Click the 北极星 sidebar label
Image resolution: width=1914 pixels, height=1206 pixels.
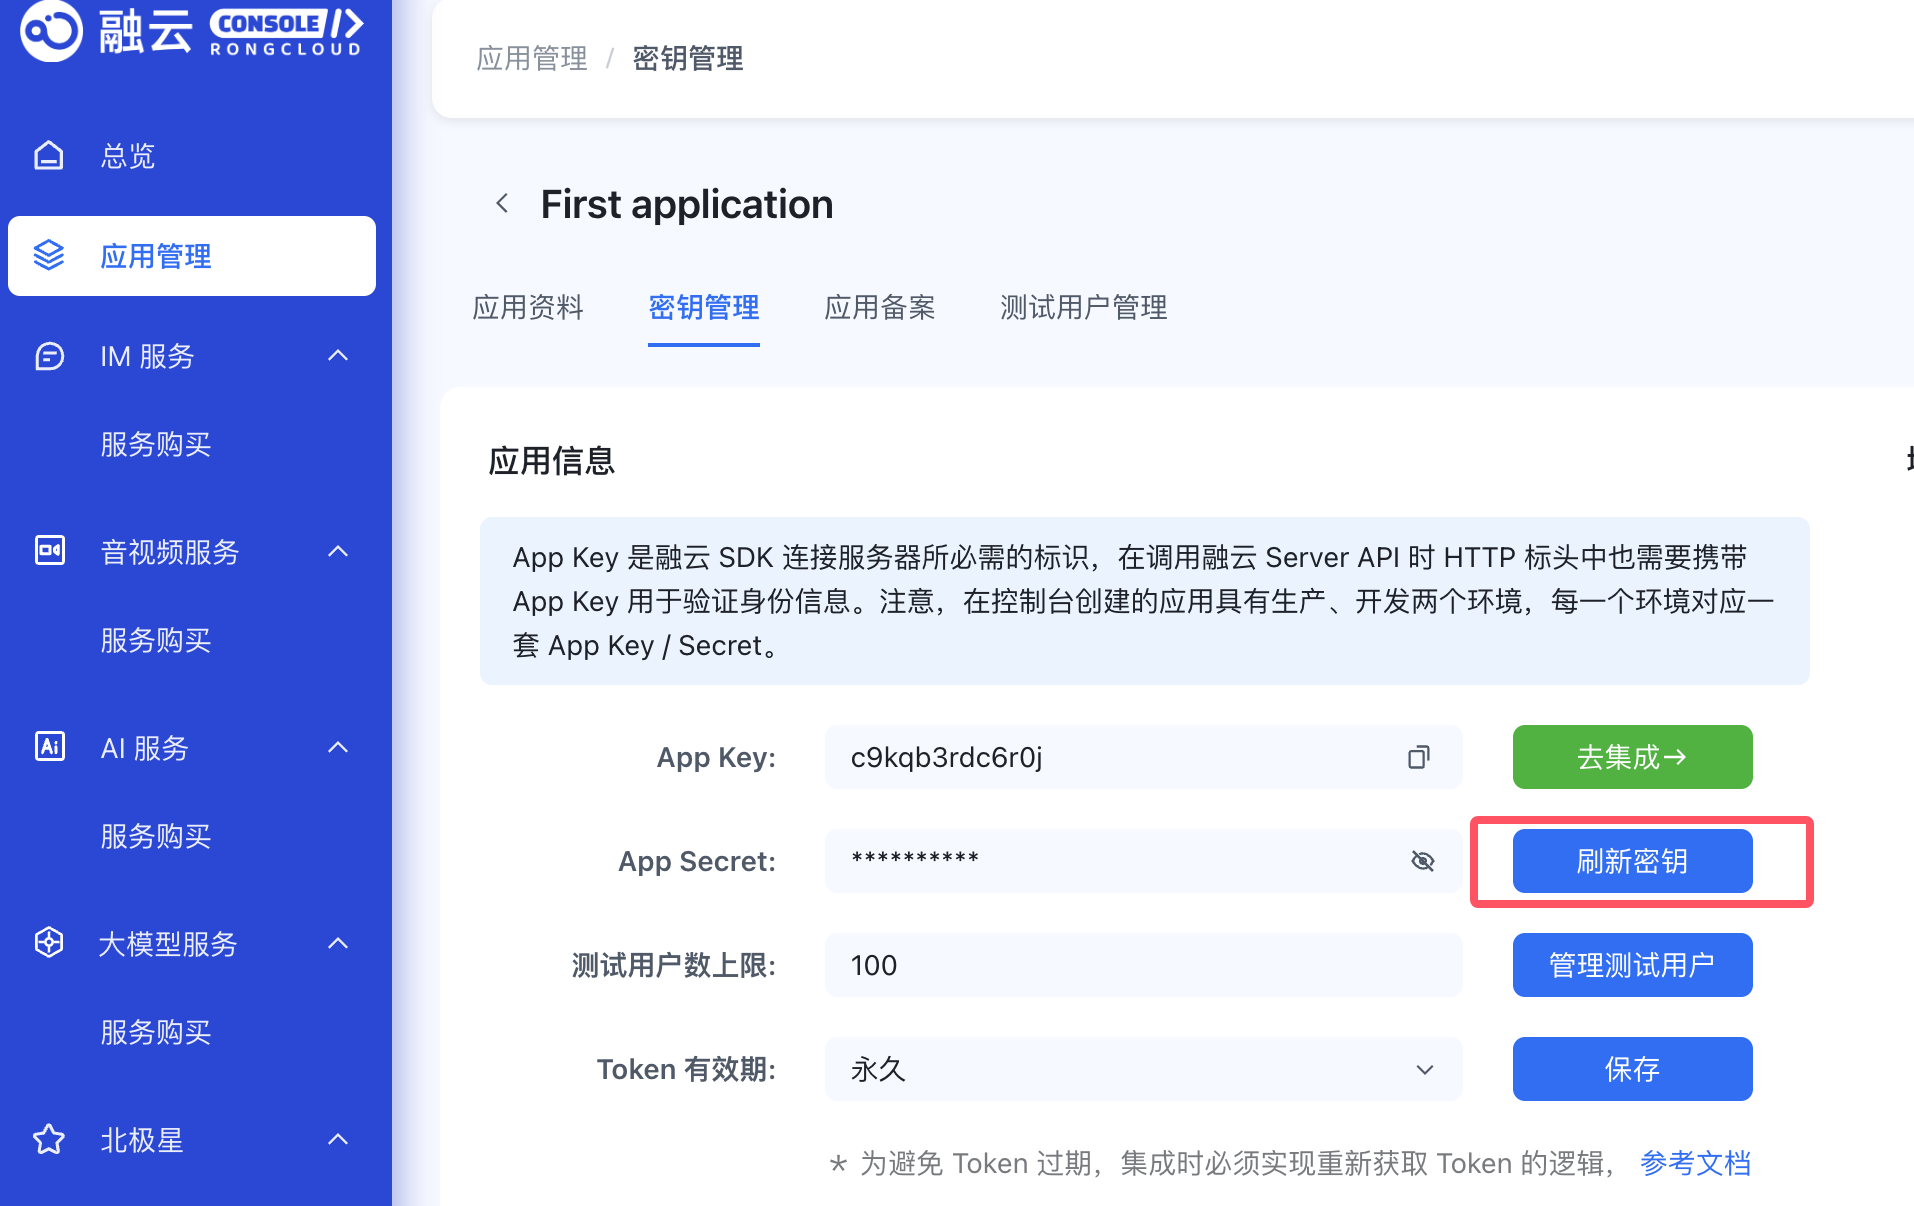[x=142, y=1139]
